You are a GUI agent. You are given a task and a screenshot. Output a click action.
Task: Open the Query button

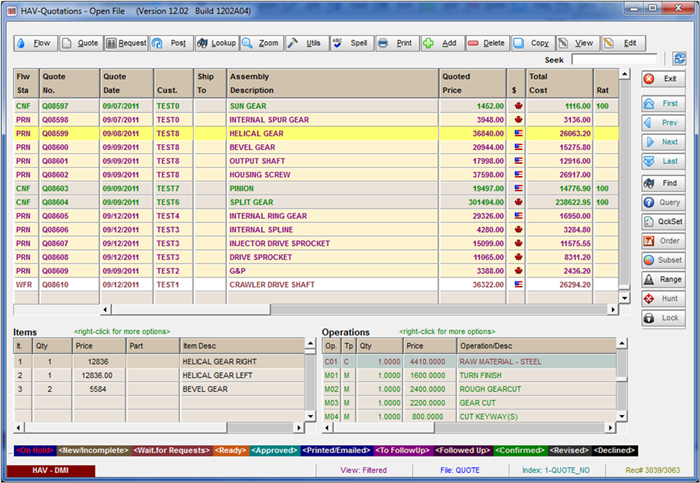(663, 202)
